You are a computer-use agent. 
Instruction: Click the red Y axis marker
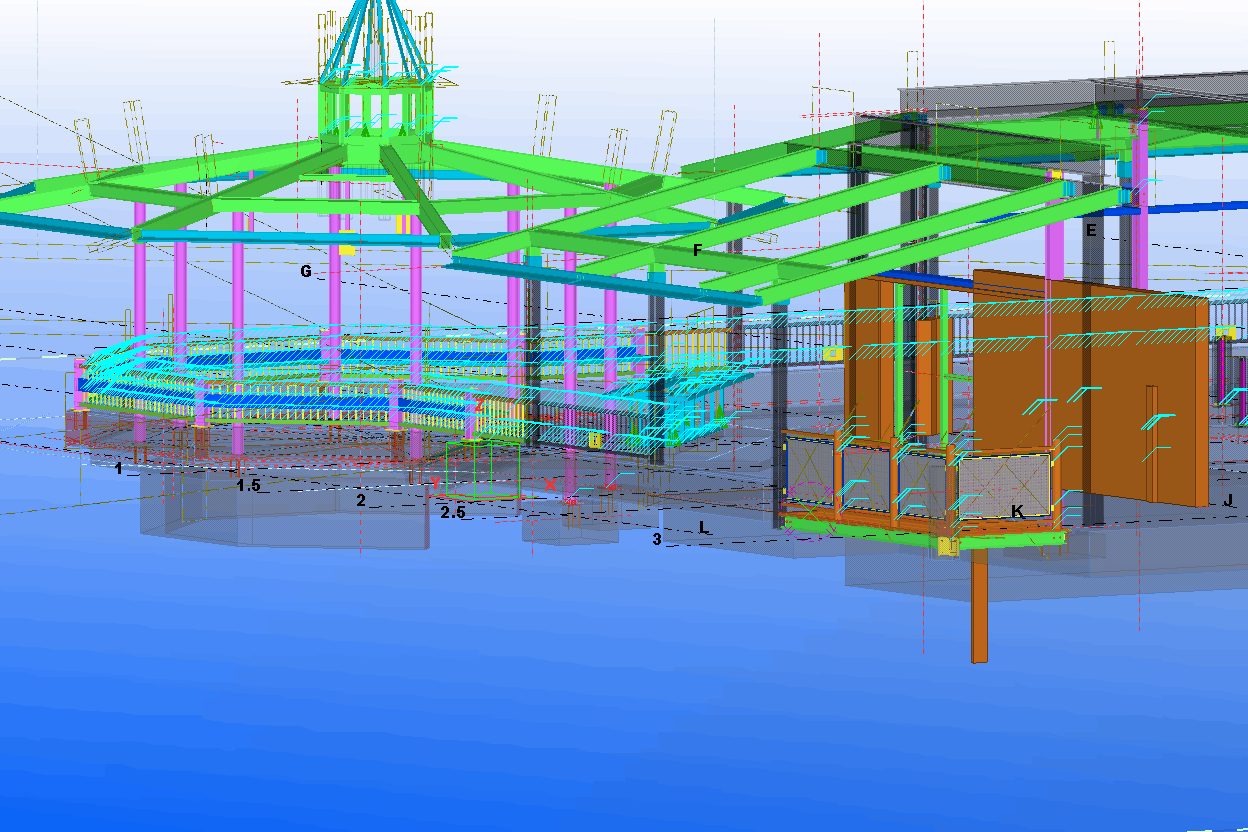click(436, 484)
